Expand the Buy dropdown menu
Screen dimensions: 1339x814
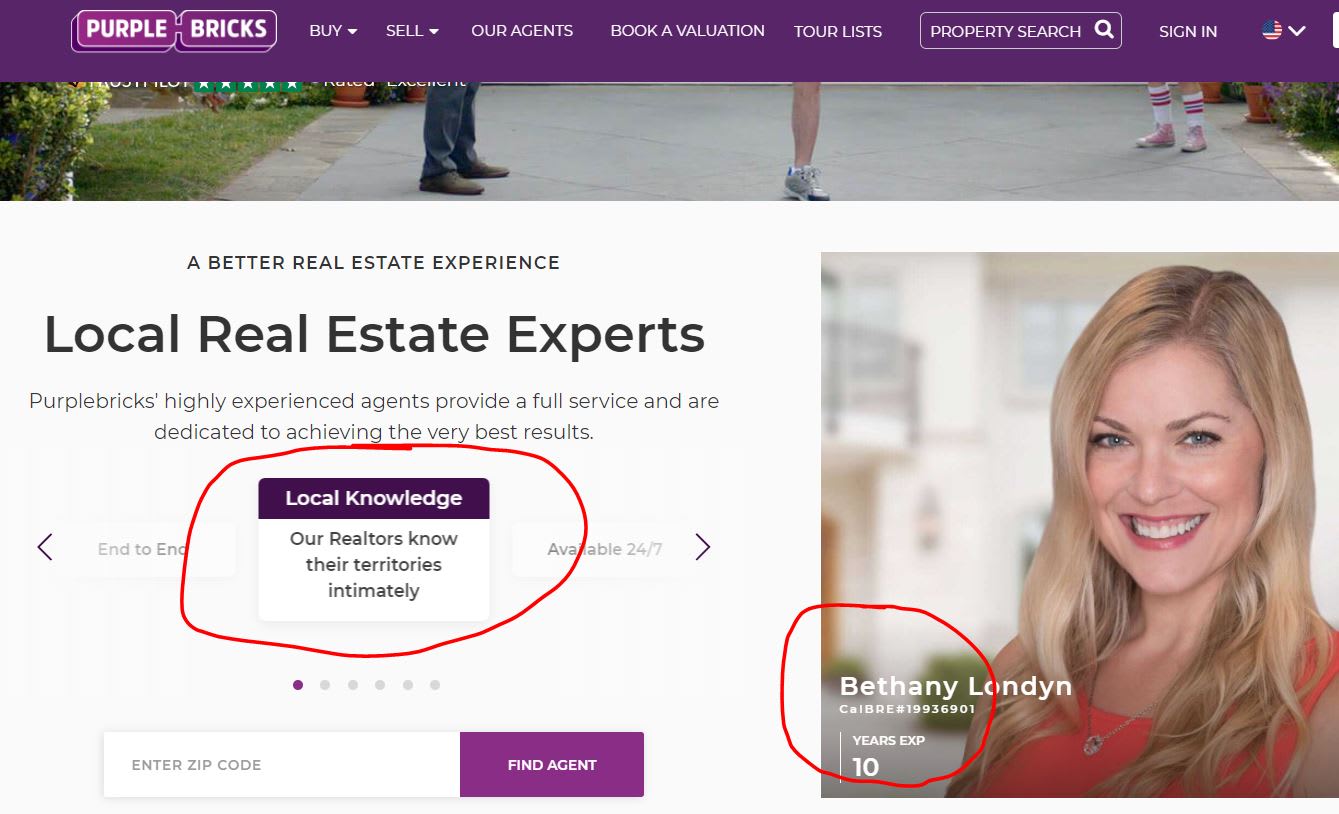(x=333, y=31)
